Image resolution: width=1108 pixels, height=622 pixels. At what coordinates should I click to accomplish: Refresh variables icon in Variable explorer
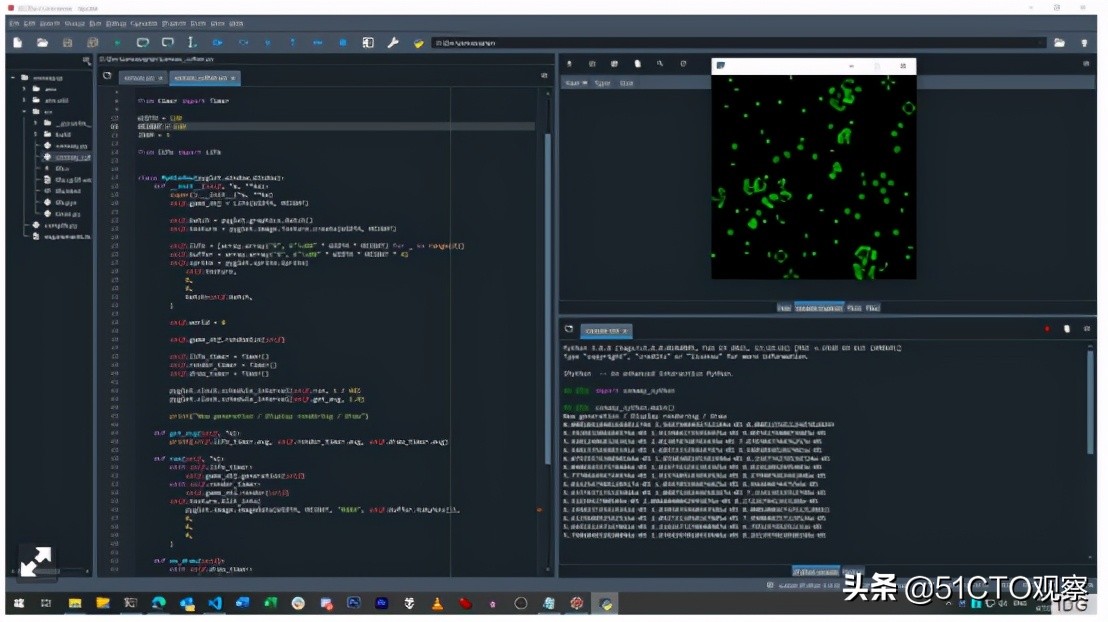[683, 64]
